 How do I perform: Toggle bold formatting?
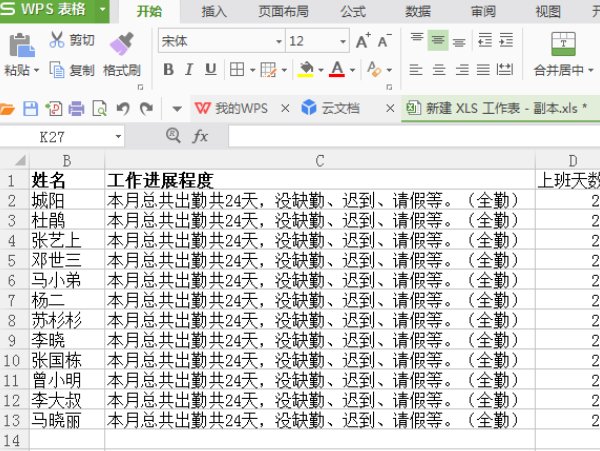coord(168,70)
